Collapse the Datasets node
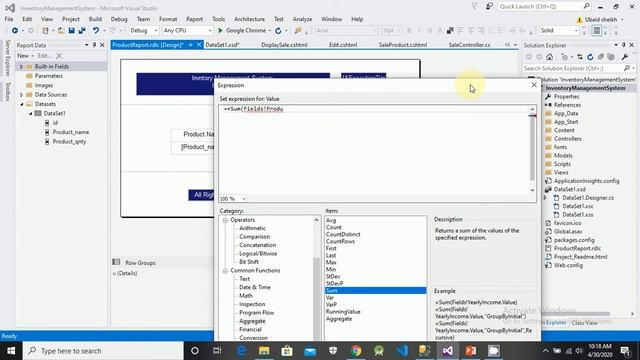This screenshot has height=360, width=640. coord(22,104)
